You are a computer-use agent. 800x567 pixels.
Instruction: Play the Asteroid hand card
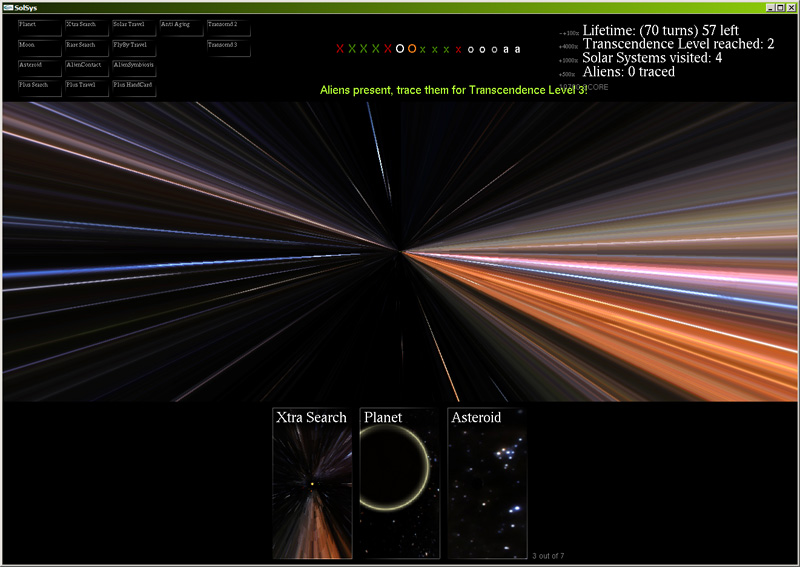tap(486, 483)
